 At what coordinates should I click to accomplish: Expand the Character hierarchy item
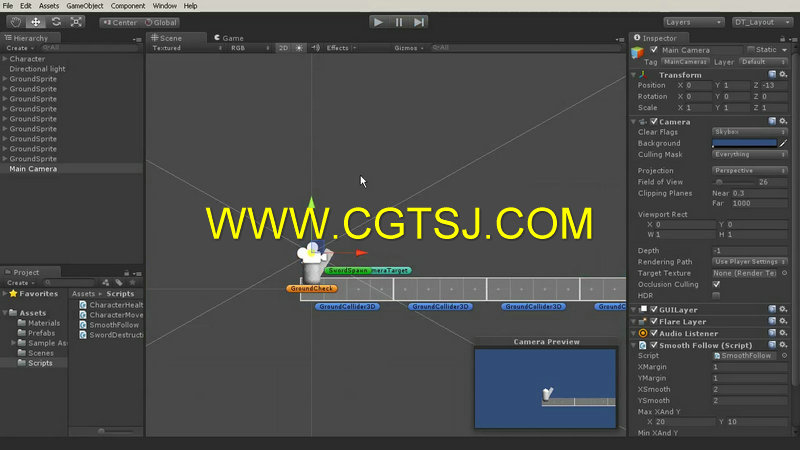click(x=5, y=59)
